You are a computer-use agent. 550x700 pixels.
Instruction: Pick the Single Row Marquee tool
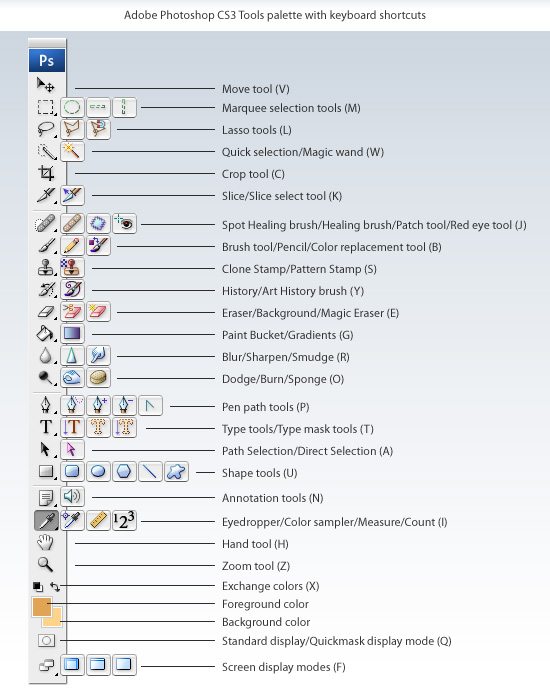(x=98, y=107)
